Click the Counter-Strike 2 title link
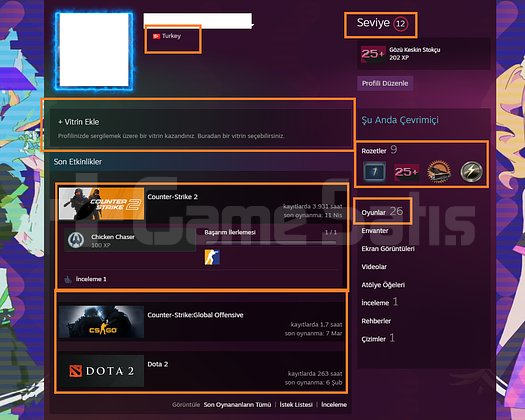Image resolution: width=525 pixels, height=420 pixels. click(172, 197)
